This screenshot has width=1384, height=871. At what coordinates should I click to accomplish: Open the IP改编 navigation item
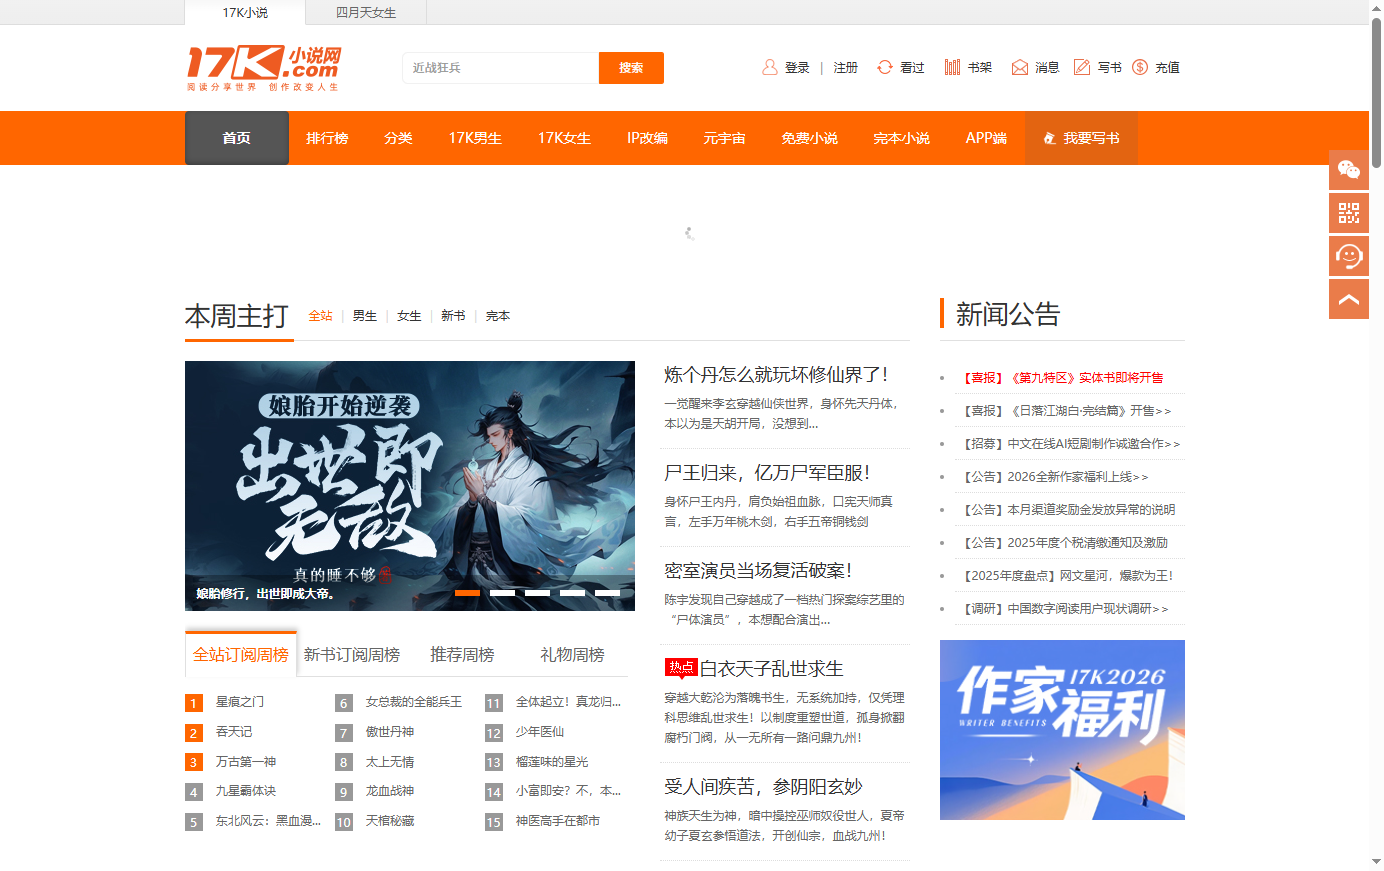tap(647, 138)
